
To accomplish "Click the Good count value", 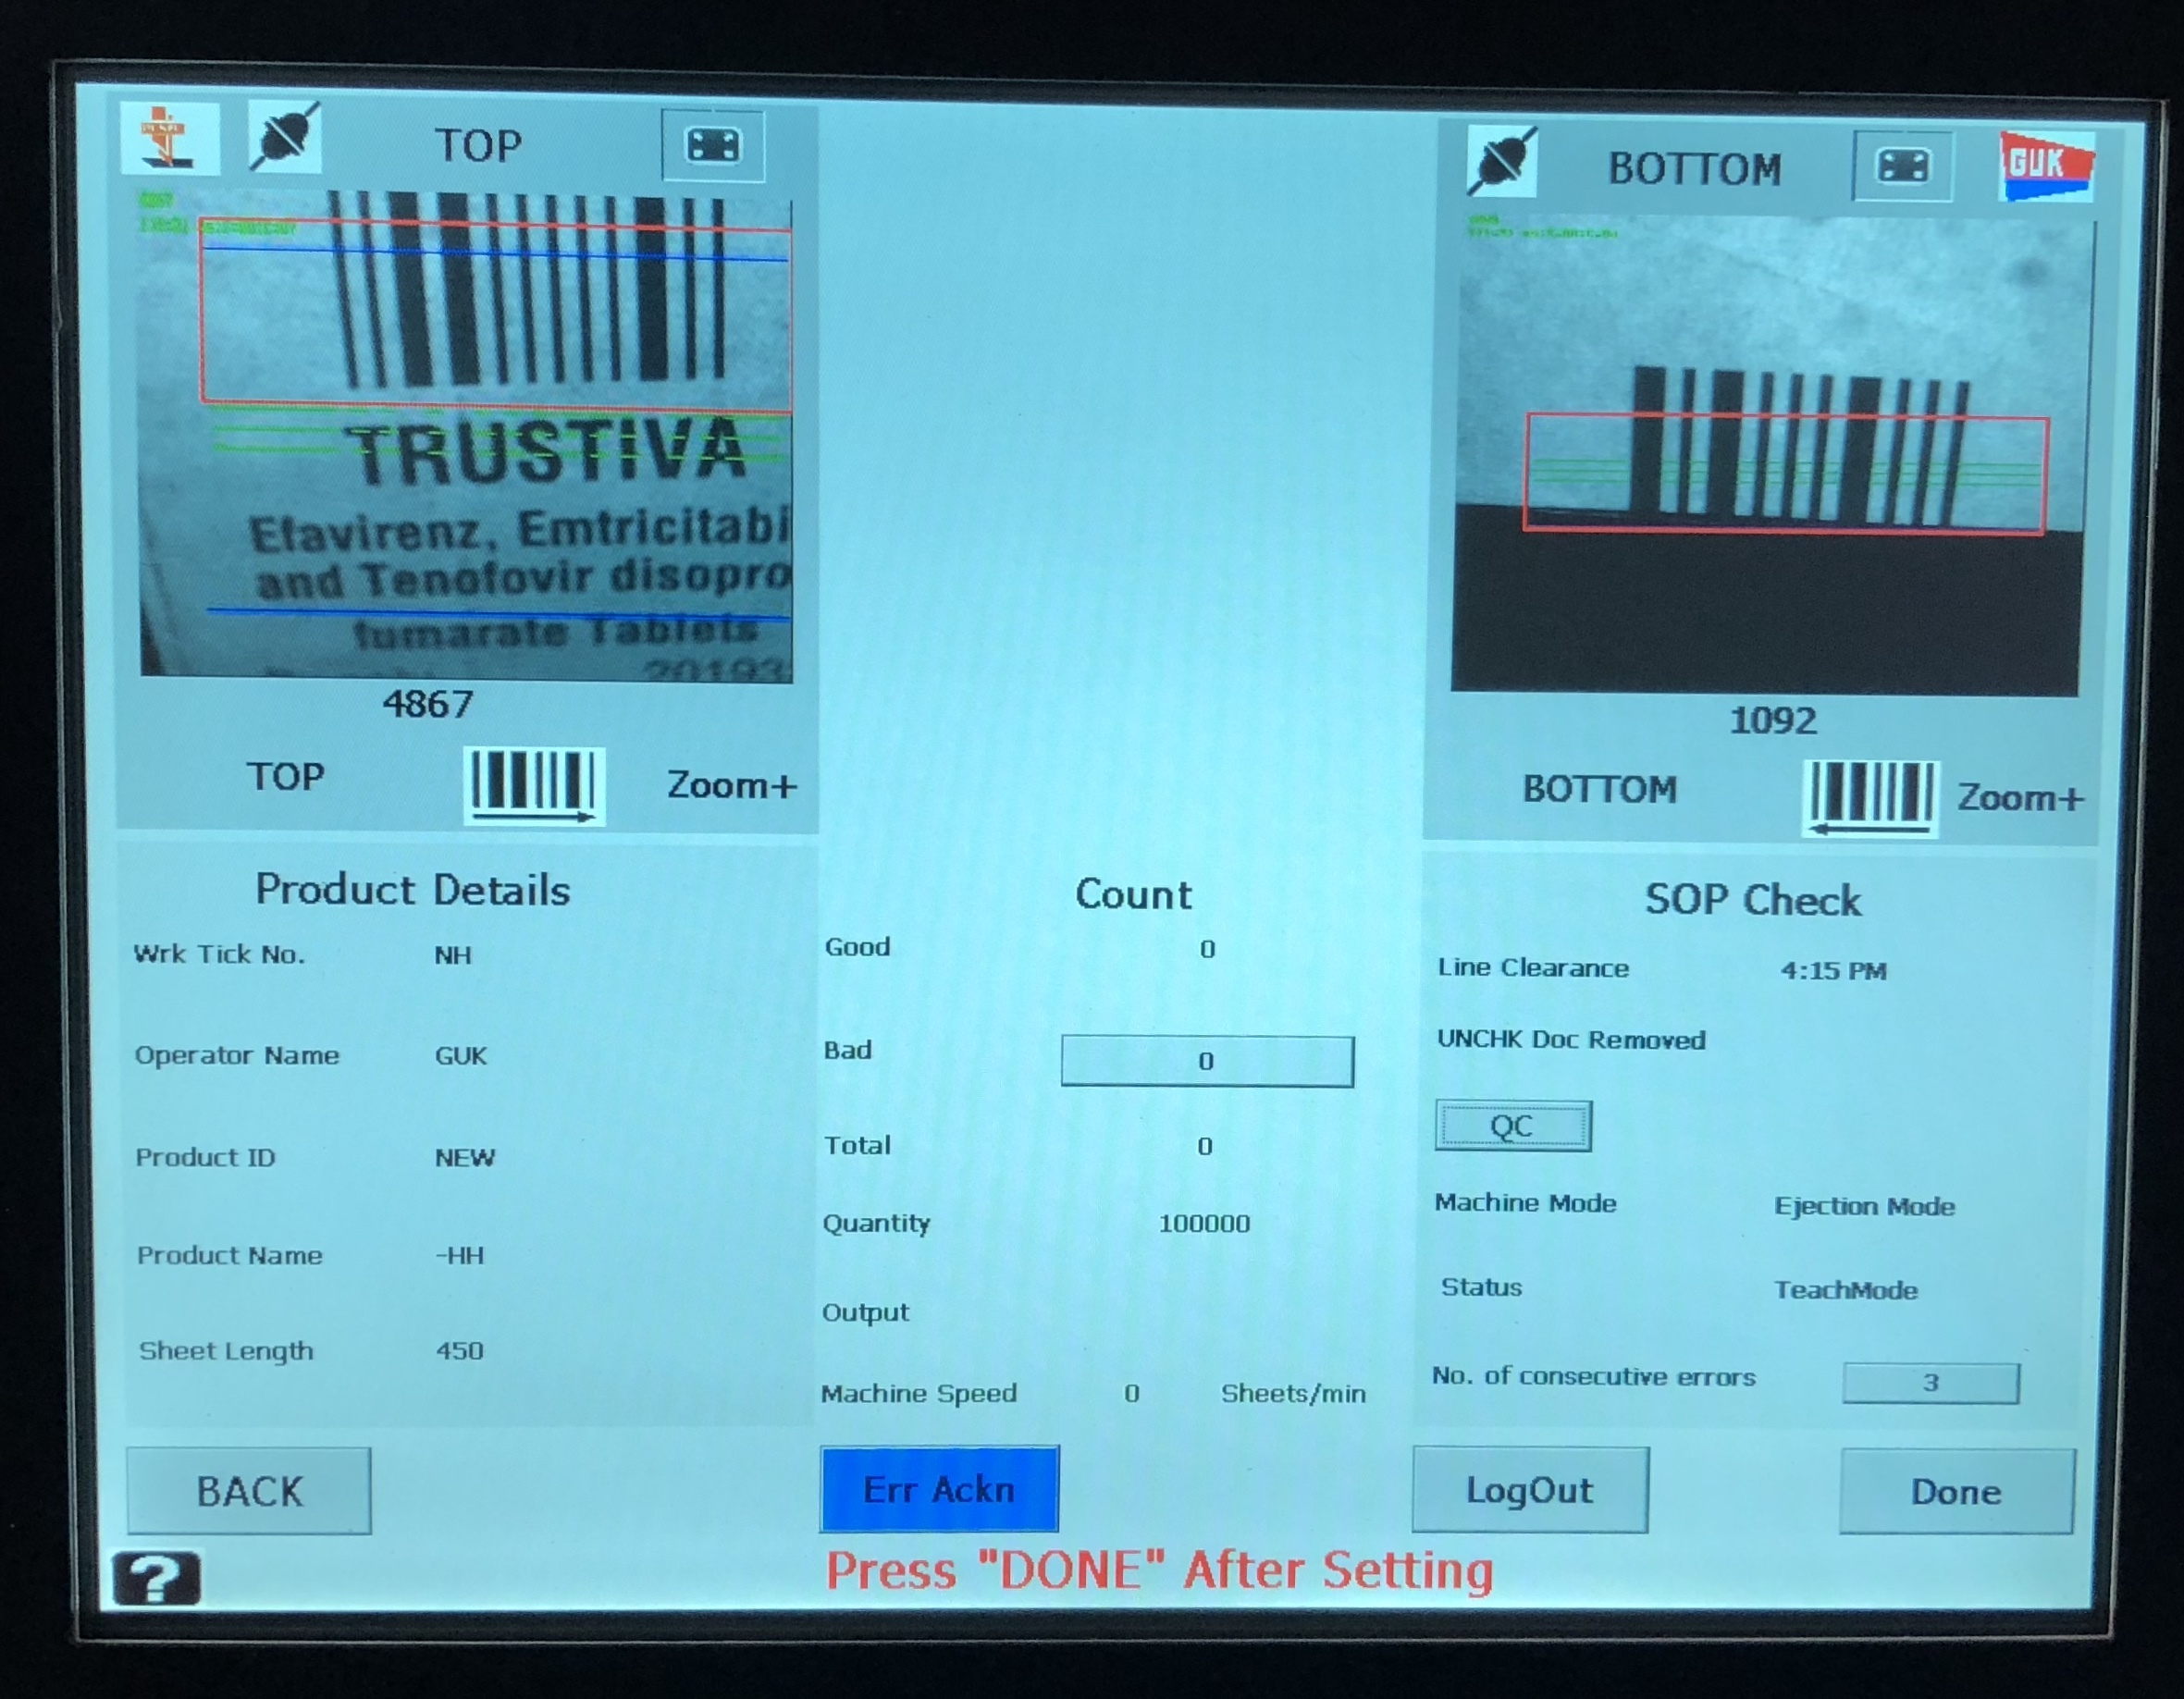I will pyautogui.click(x=1208, y=949).
